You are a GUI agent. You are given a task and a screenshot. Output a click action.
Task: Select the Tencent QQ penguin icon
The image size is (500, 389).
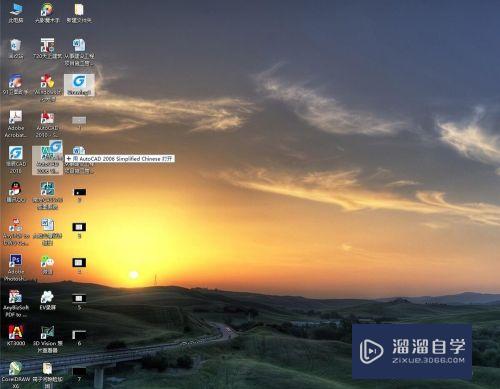pyautogui.click(x=16, y=192)
